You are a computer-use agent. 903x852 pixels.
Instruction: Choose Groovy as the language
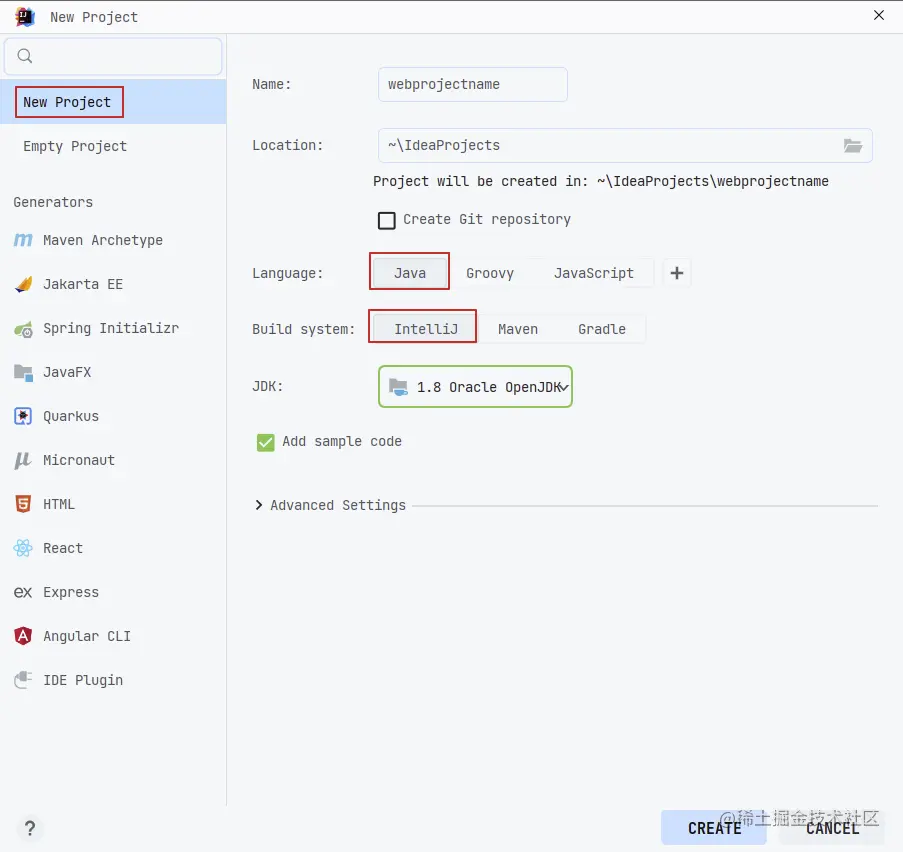[x=490, y=273]
